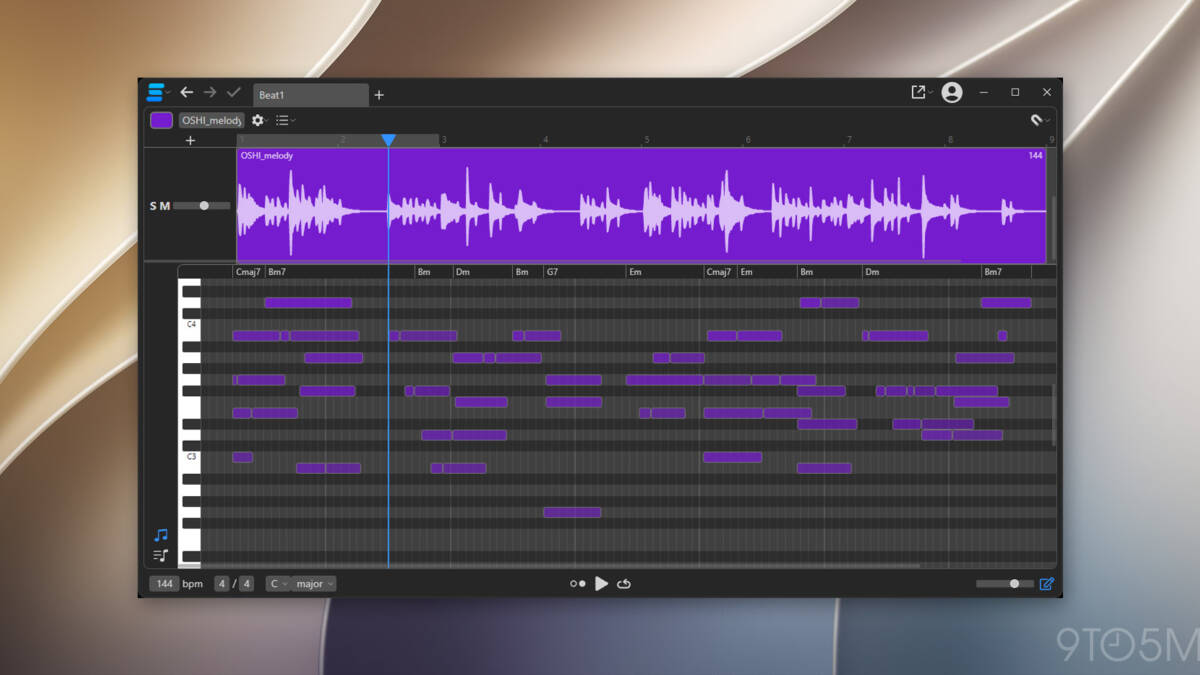Viewport: 1200px width, 675px height.
Task: Click the redo forward arrow
Action: [210, 92]
